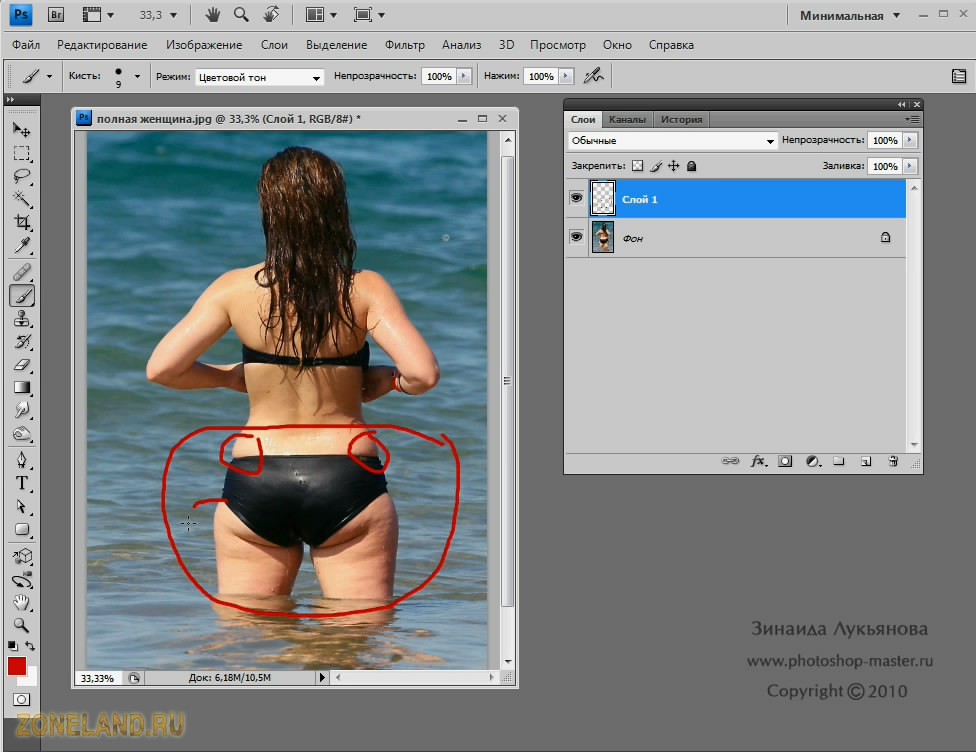Screen dimensions: 976x752
Task: Open layer fill Заливка arrow
Action: pyautogui.click(x=909, y=166)
